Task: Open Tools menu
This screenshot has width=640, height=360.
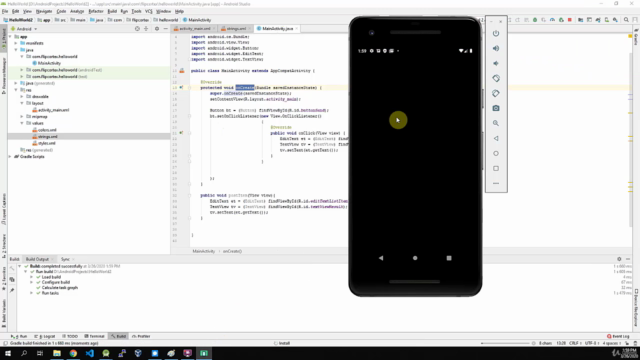Action: tap(136, 11)
